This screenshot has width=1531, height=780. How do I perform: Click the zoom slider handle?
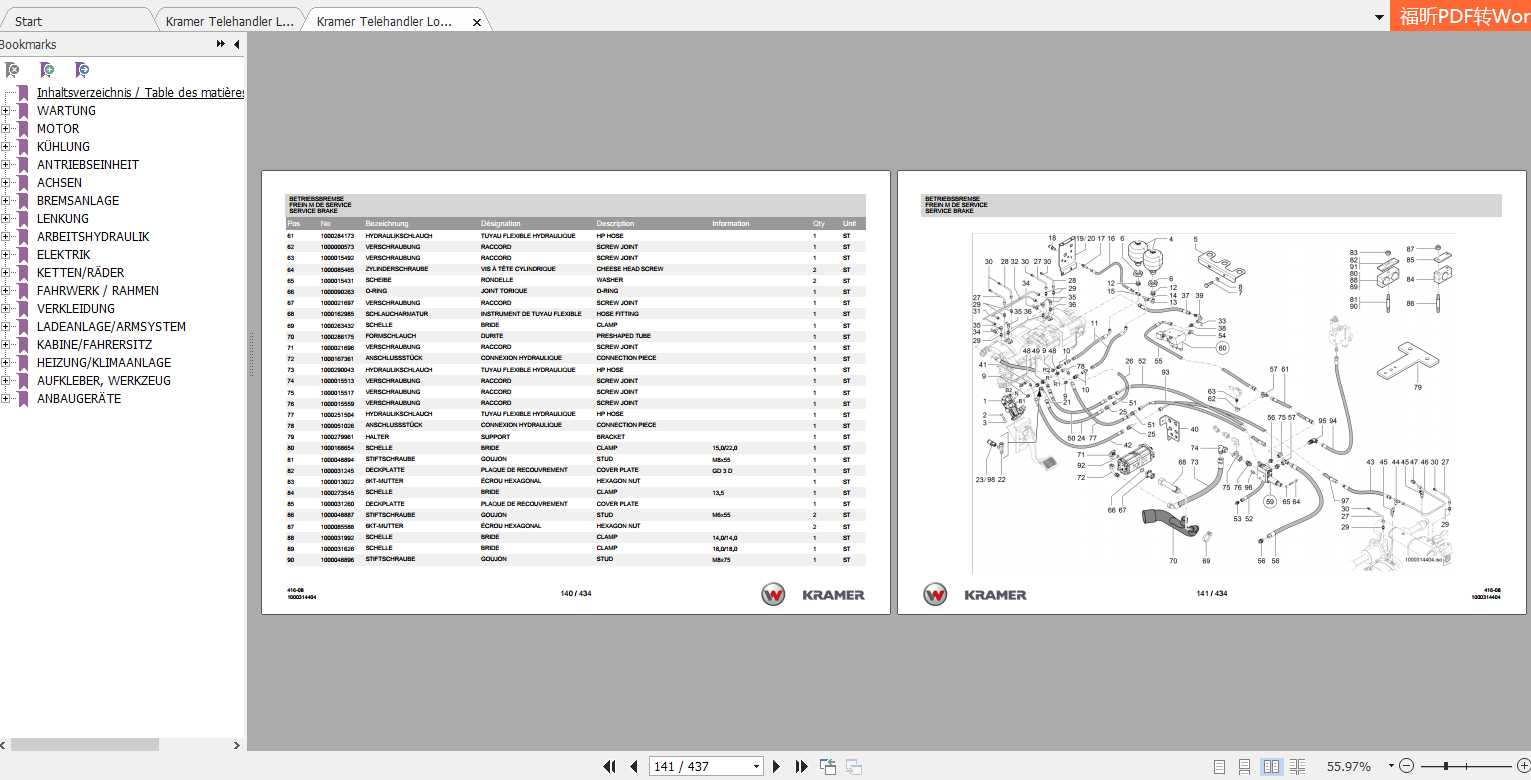tap(1446, 766)
